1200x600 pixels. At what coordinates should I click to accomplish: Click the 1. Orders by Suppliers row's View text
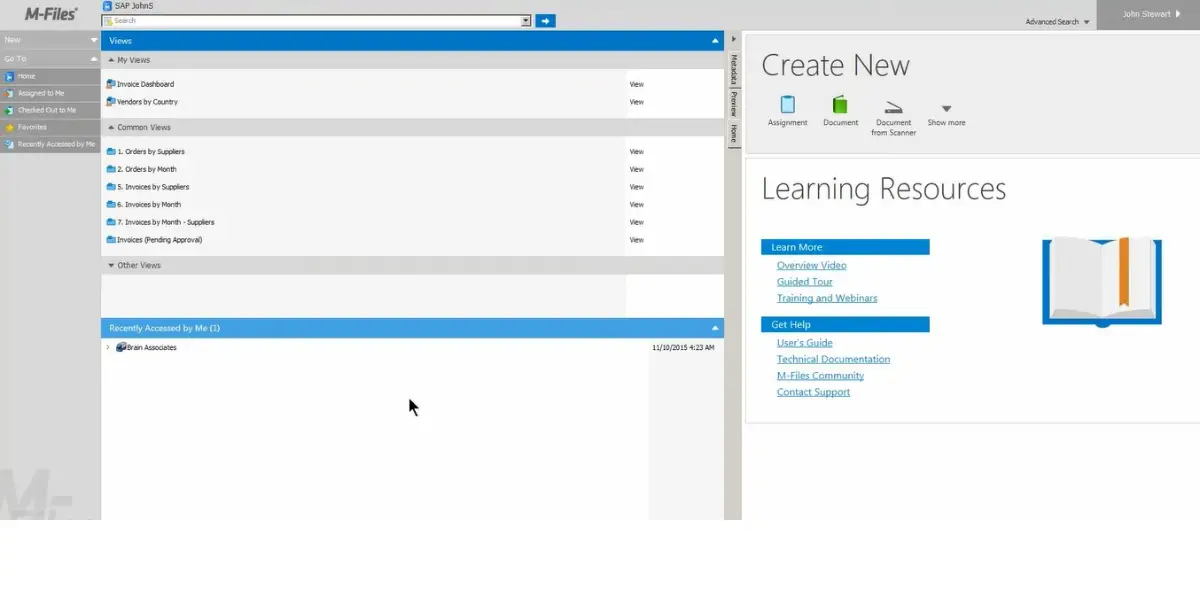[x=636, y=151]
